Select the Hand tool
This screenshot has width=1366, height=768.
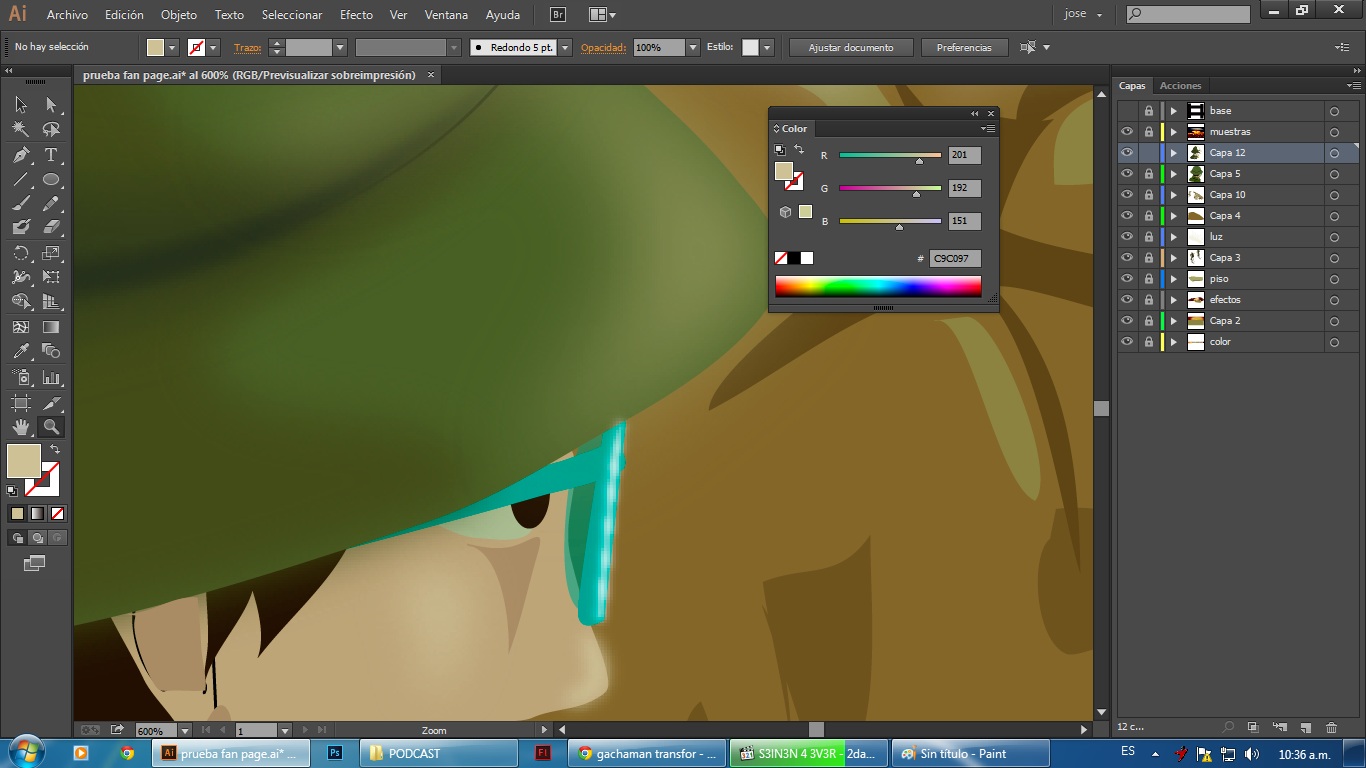point(21,427)
